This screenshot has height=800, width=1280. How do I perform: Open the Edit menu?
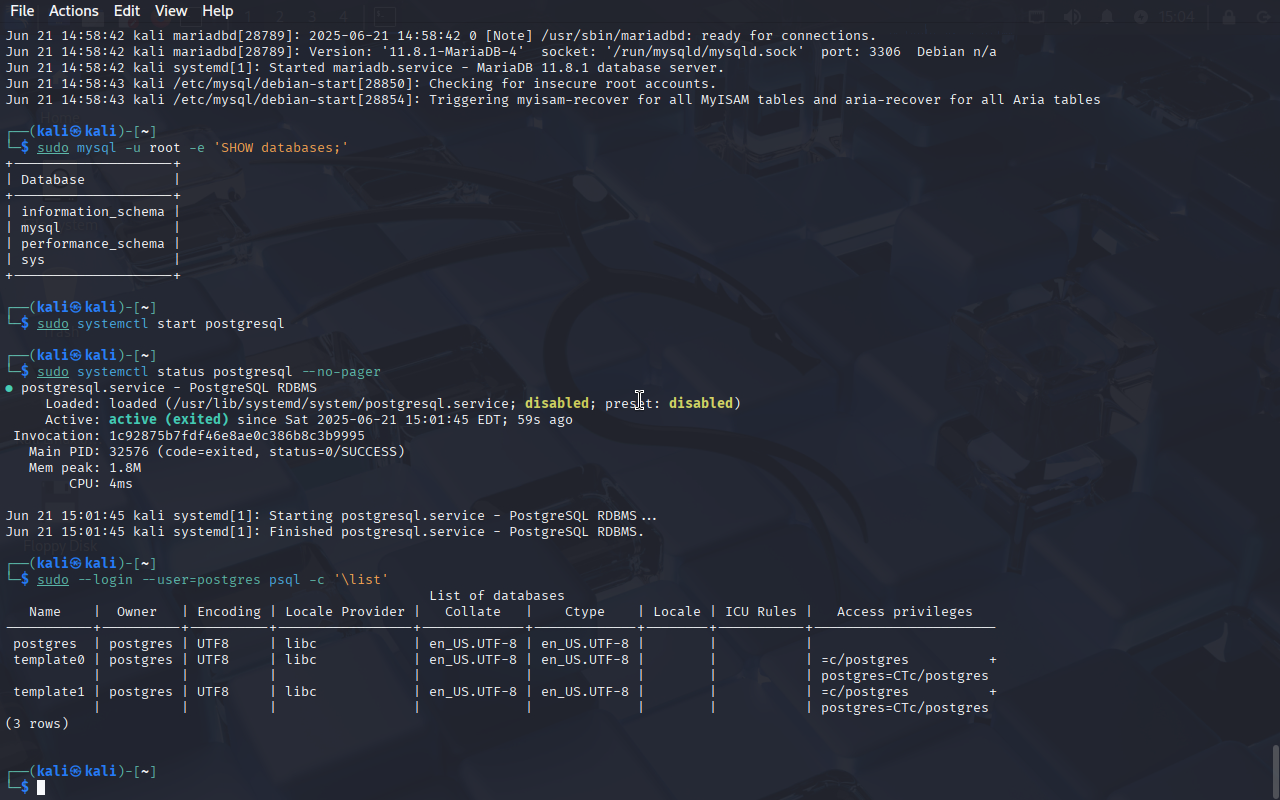(x=127, y=11)
